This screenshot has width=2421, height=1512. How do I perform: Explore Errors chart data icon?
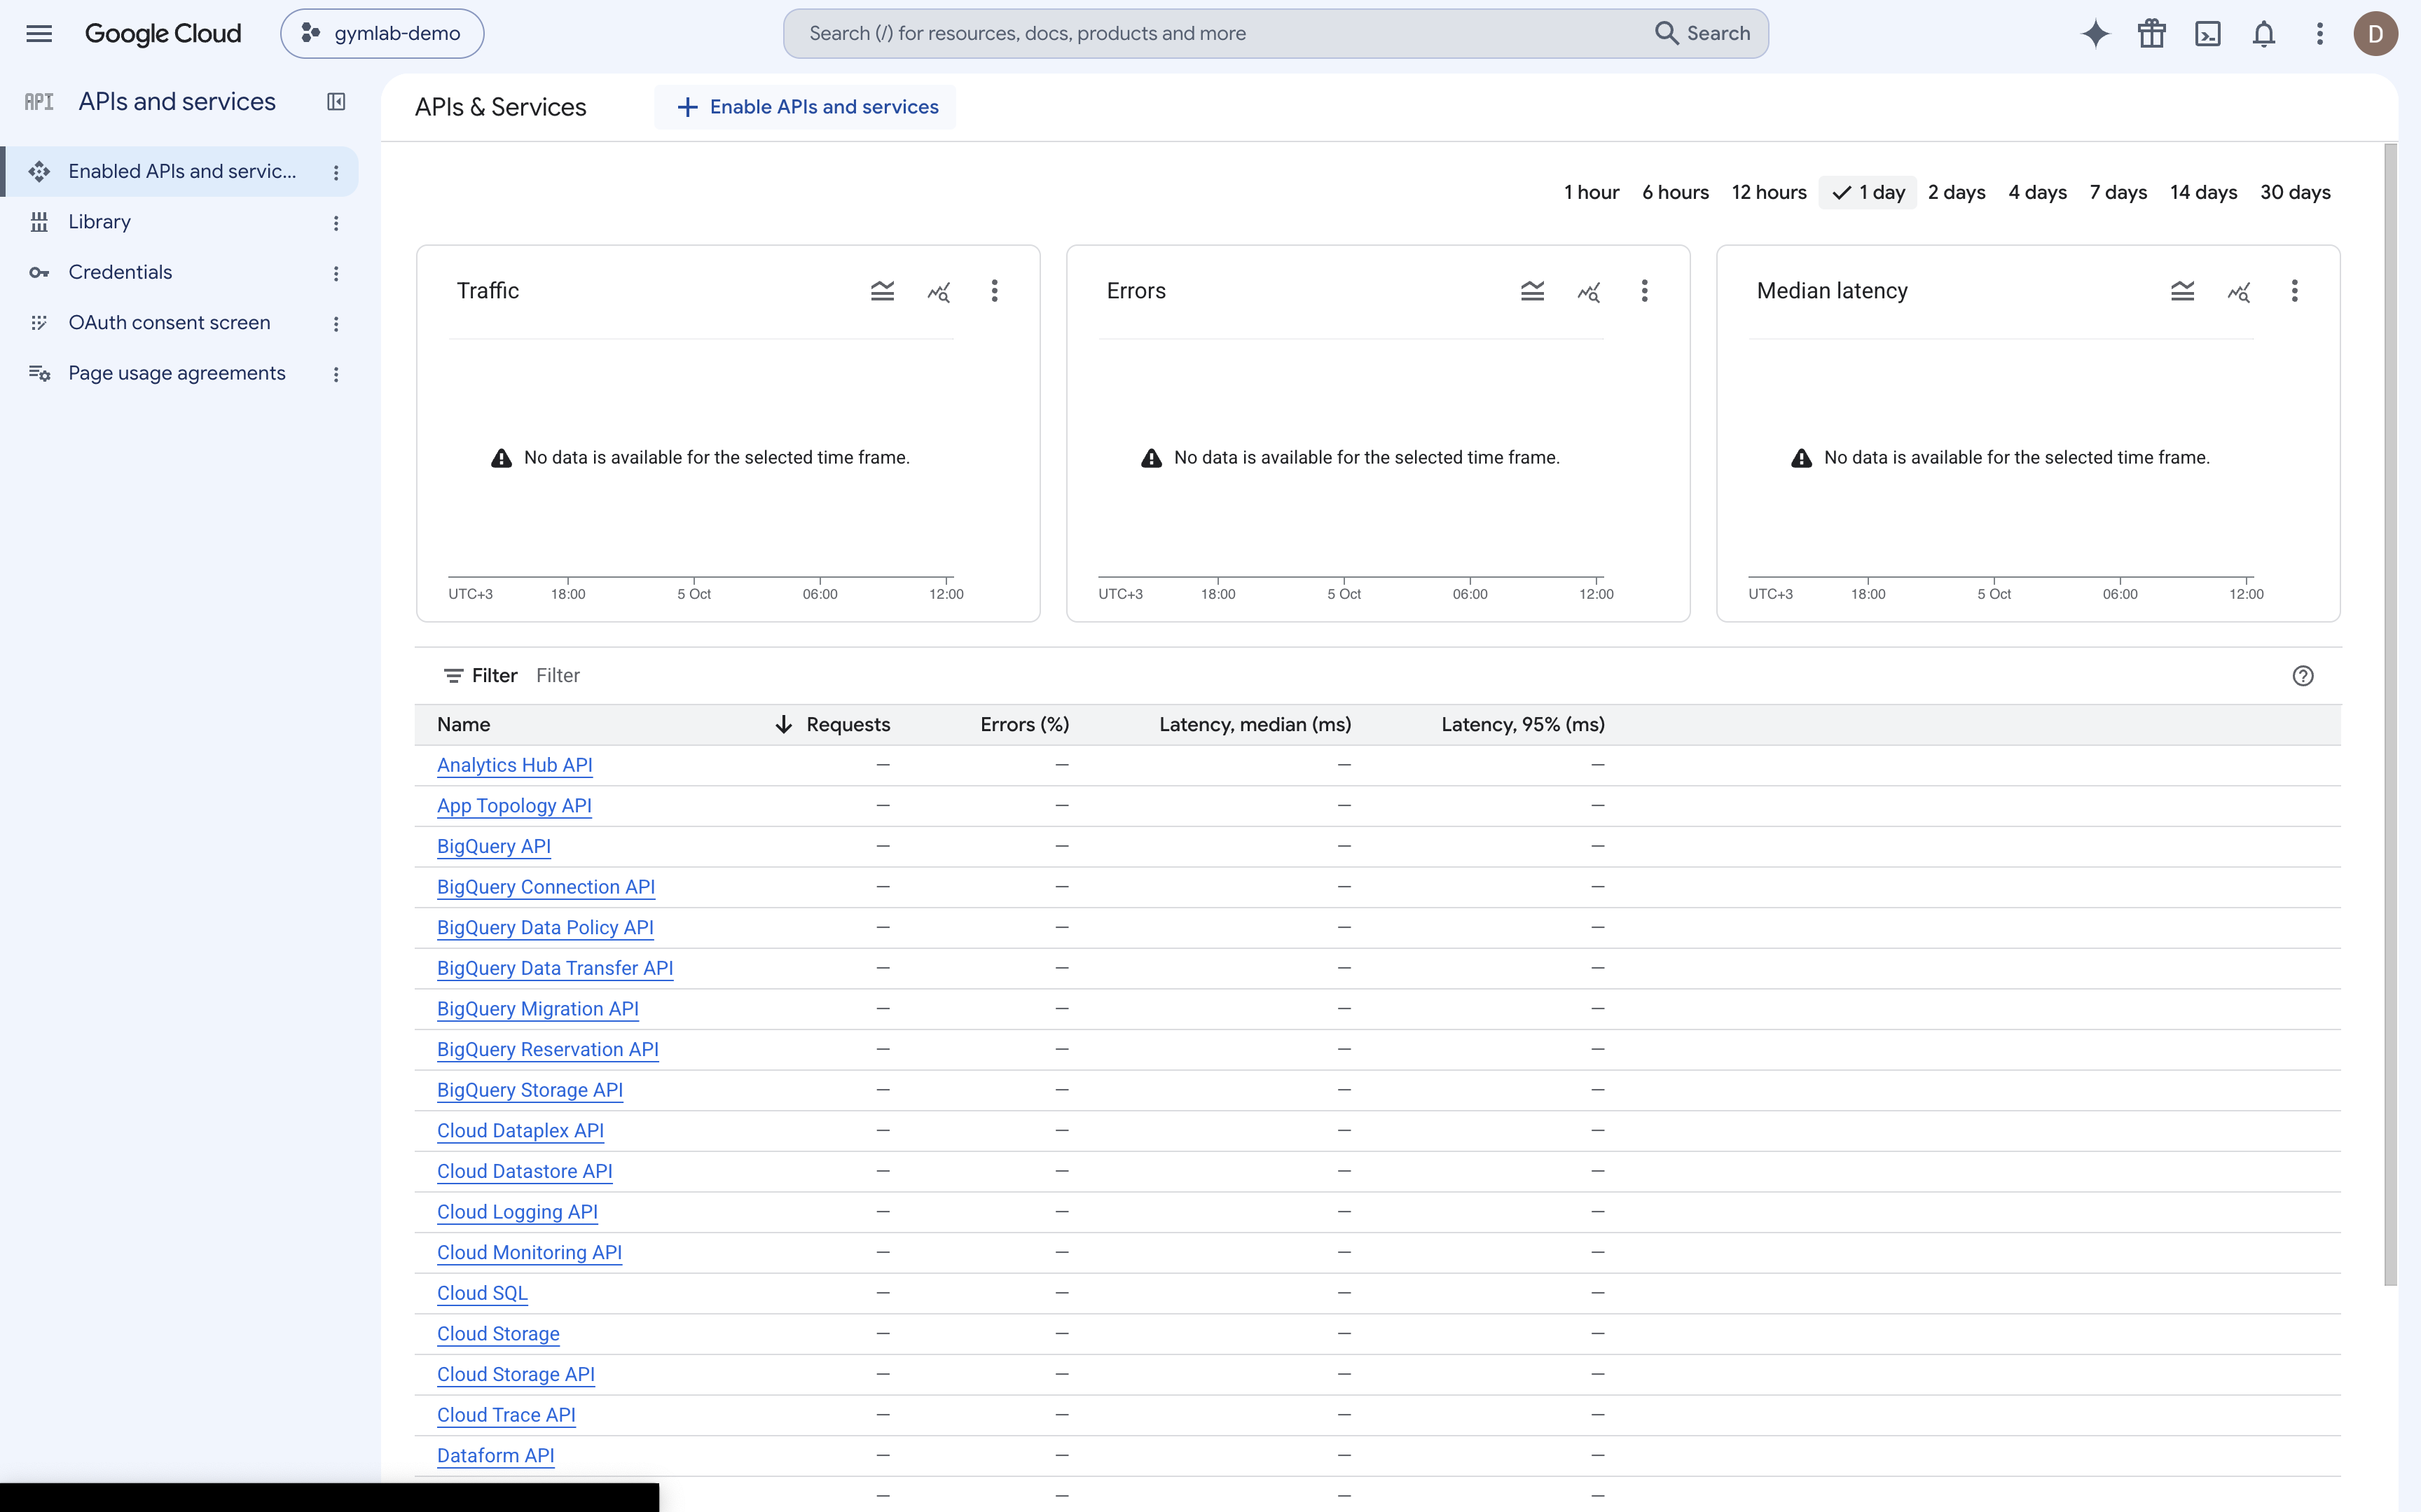(x=1588, y=291)
